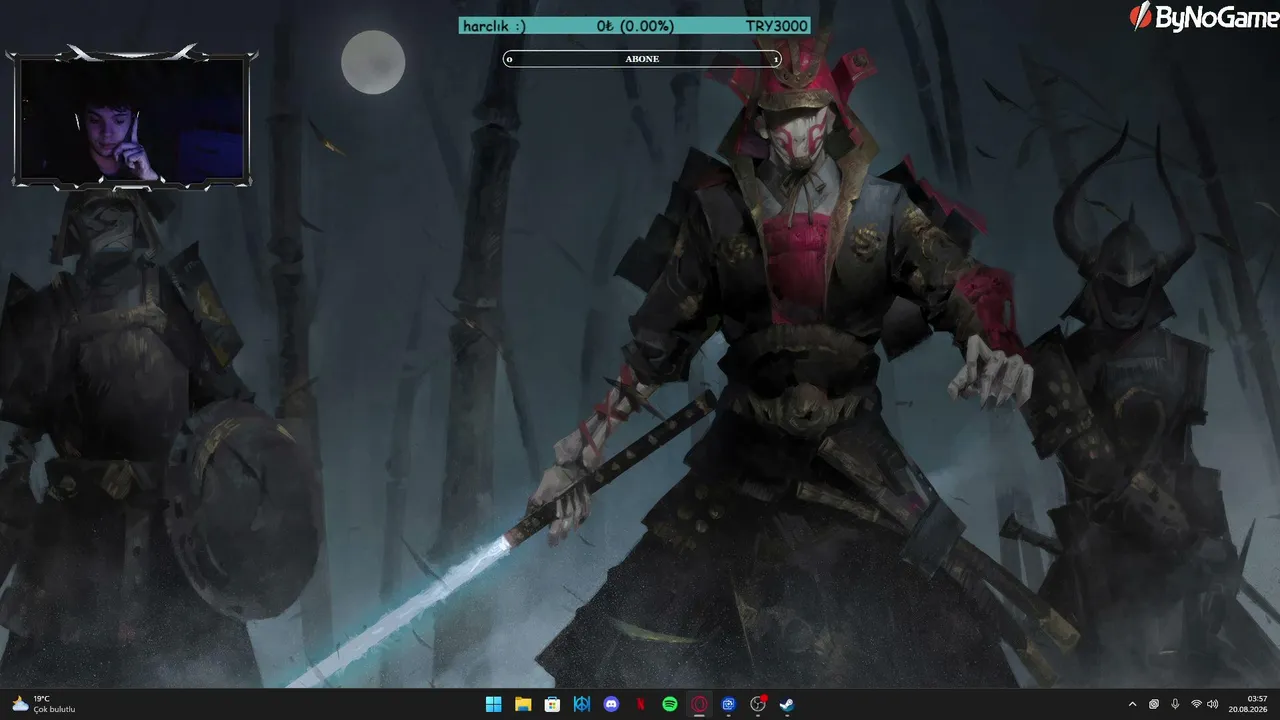Open the Windows Start menu
The height and width of the screenshot is (720, 1280).
pyautogui.click(x=493, y=704)
